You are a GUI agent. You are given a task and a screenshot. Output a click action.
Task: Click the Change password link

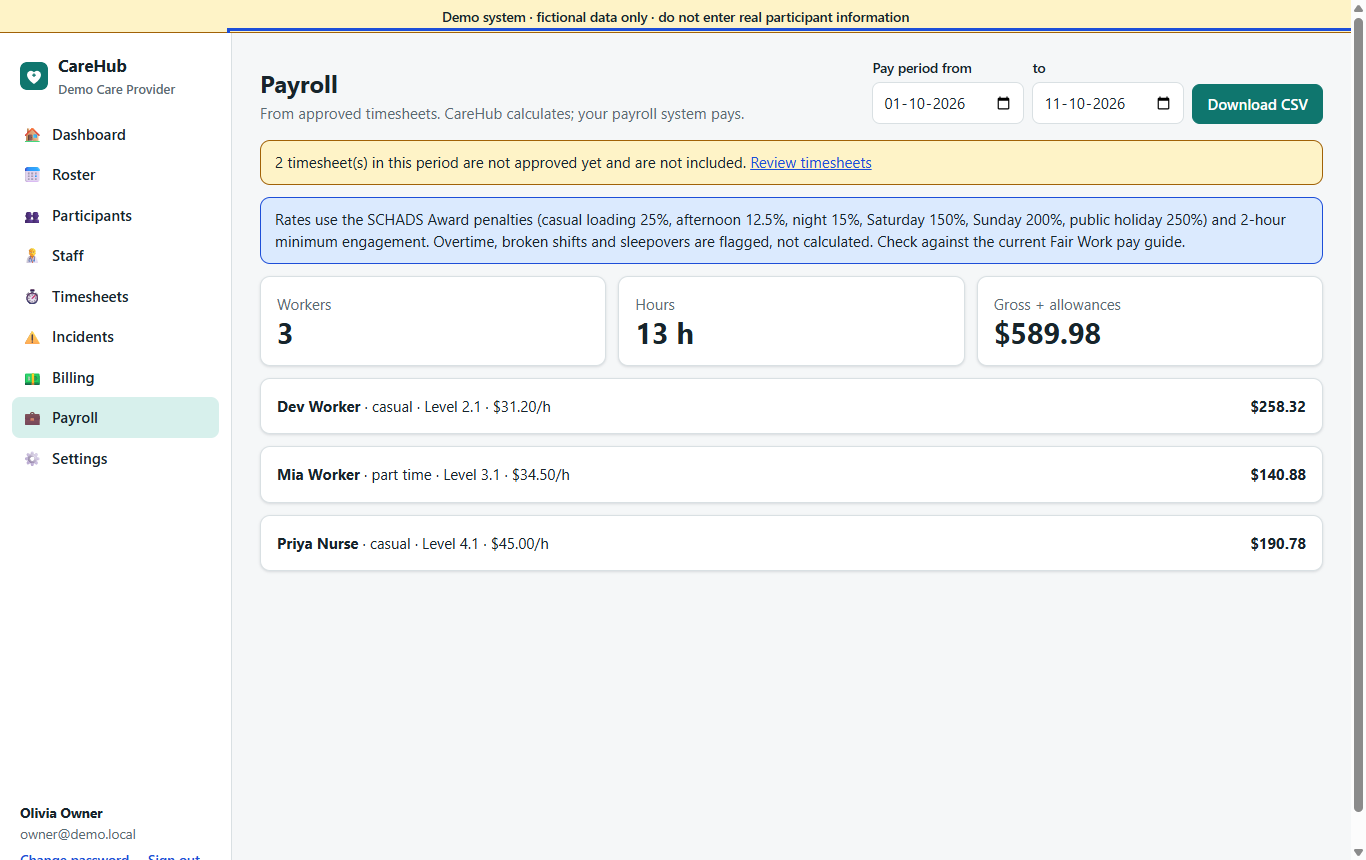(x=75, y=856)
